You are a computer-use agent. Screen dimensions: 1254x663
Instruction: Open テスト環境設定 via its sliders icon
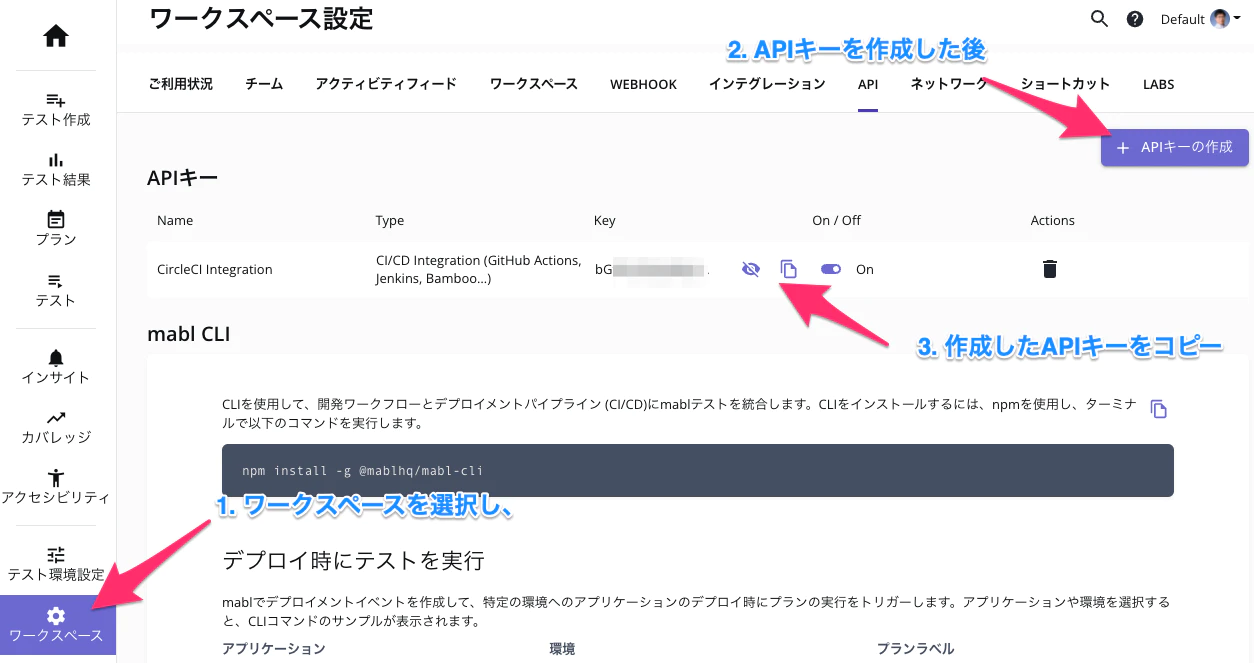point(55,554)
